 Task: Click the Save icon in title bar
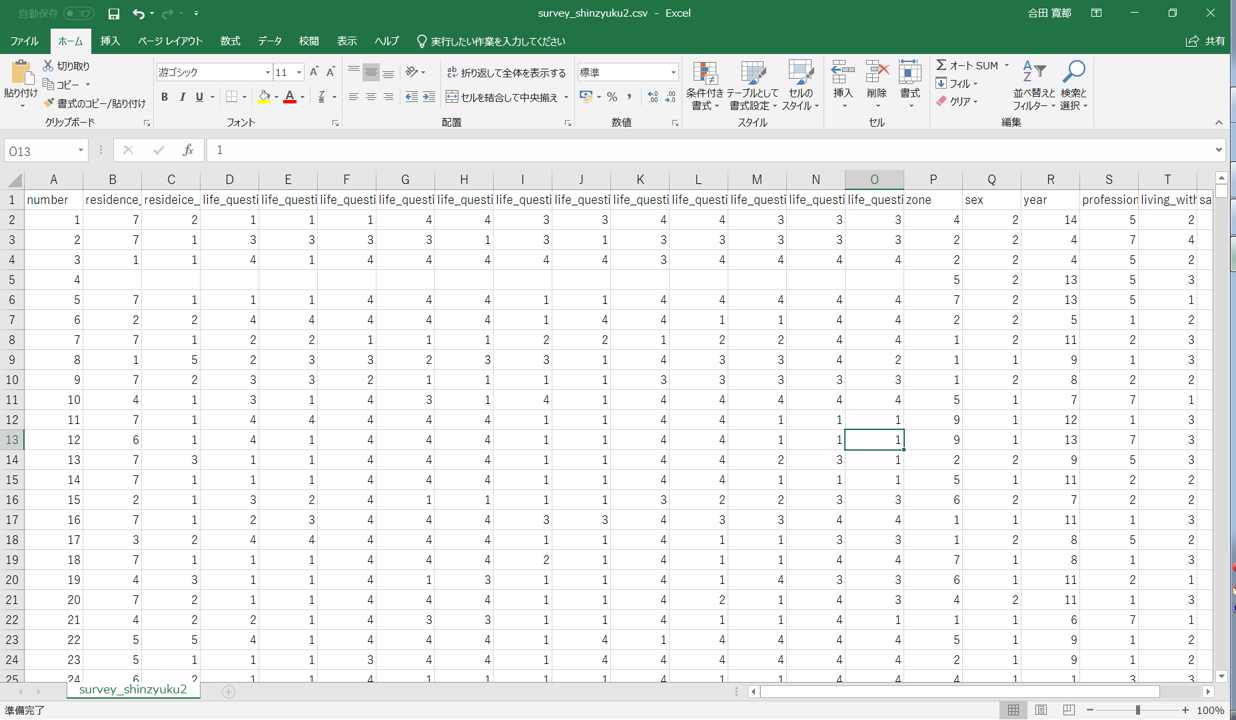pyautogui.click(x=113, y=14)
